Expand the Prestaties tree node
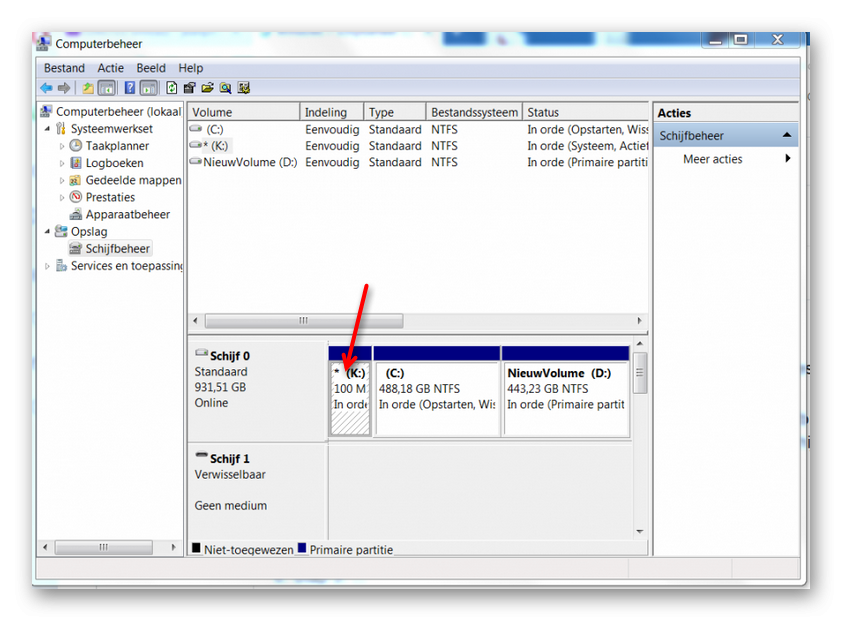 tap(62, 198)
